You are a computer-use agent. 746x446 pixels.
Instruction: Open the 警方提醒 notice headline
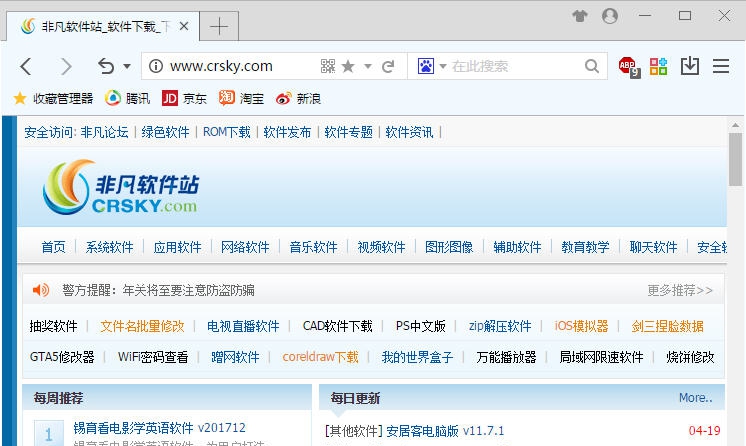coord(158,290)
